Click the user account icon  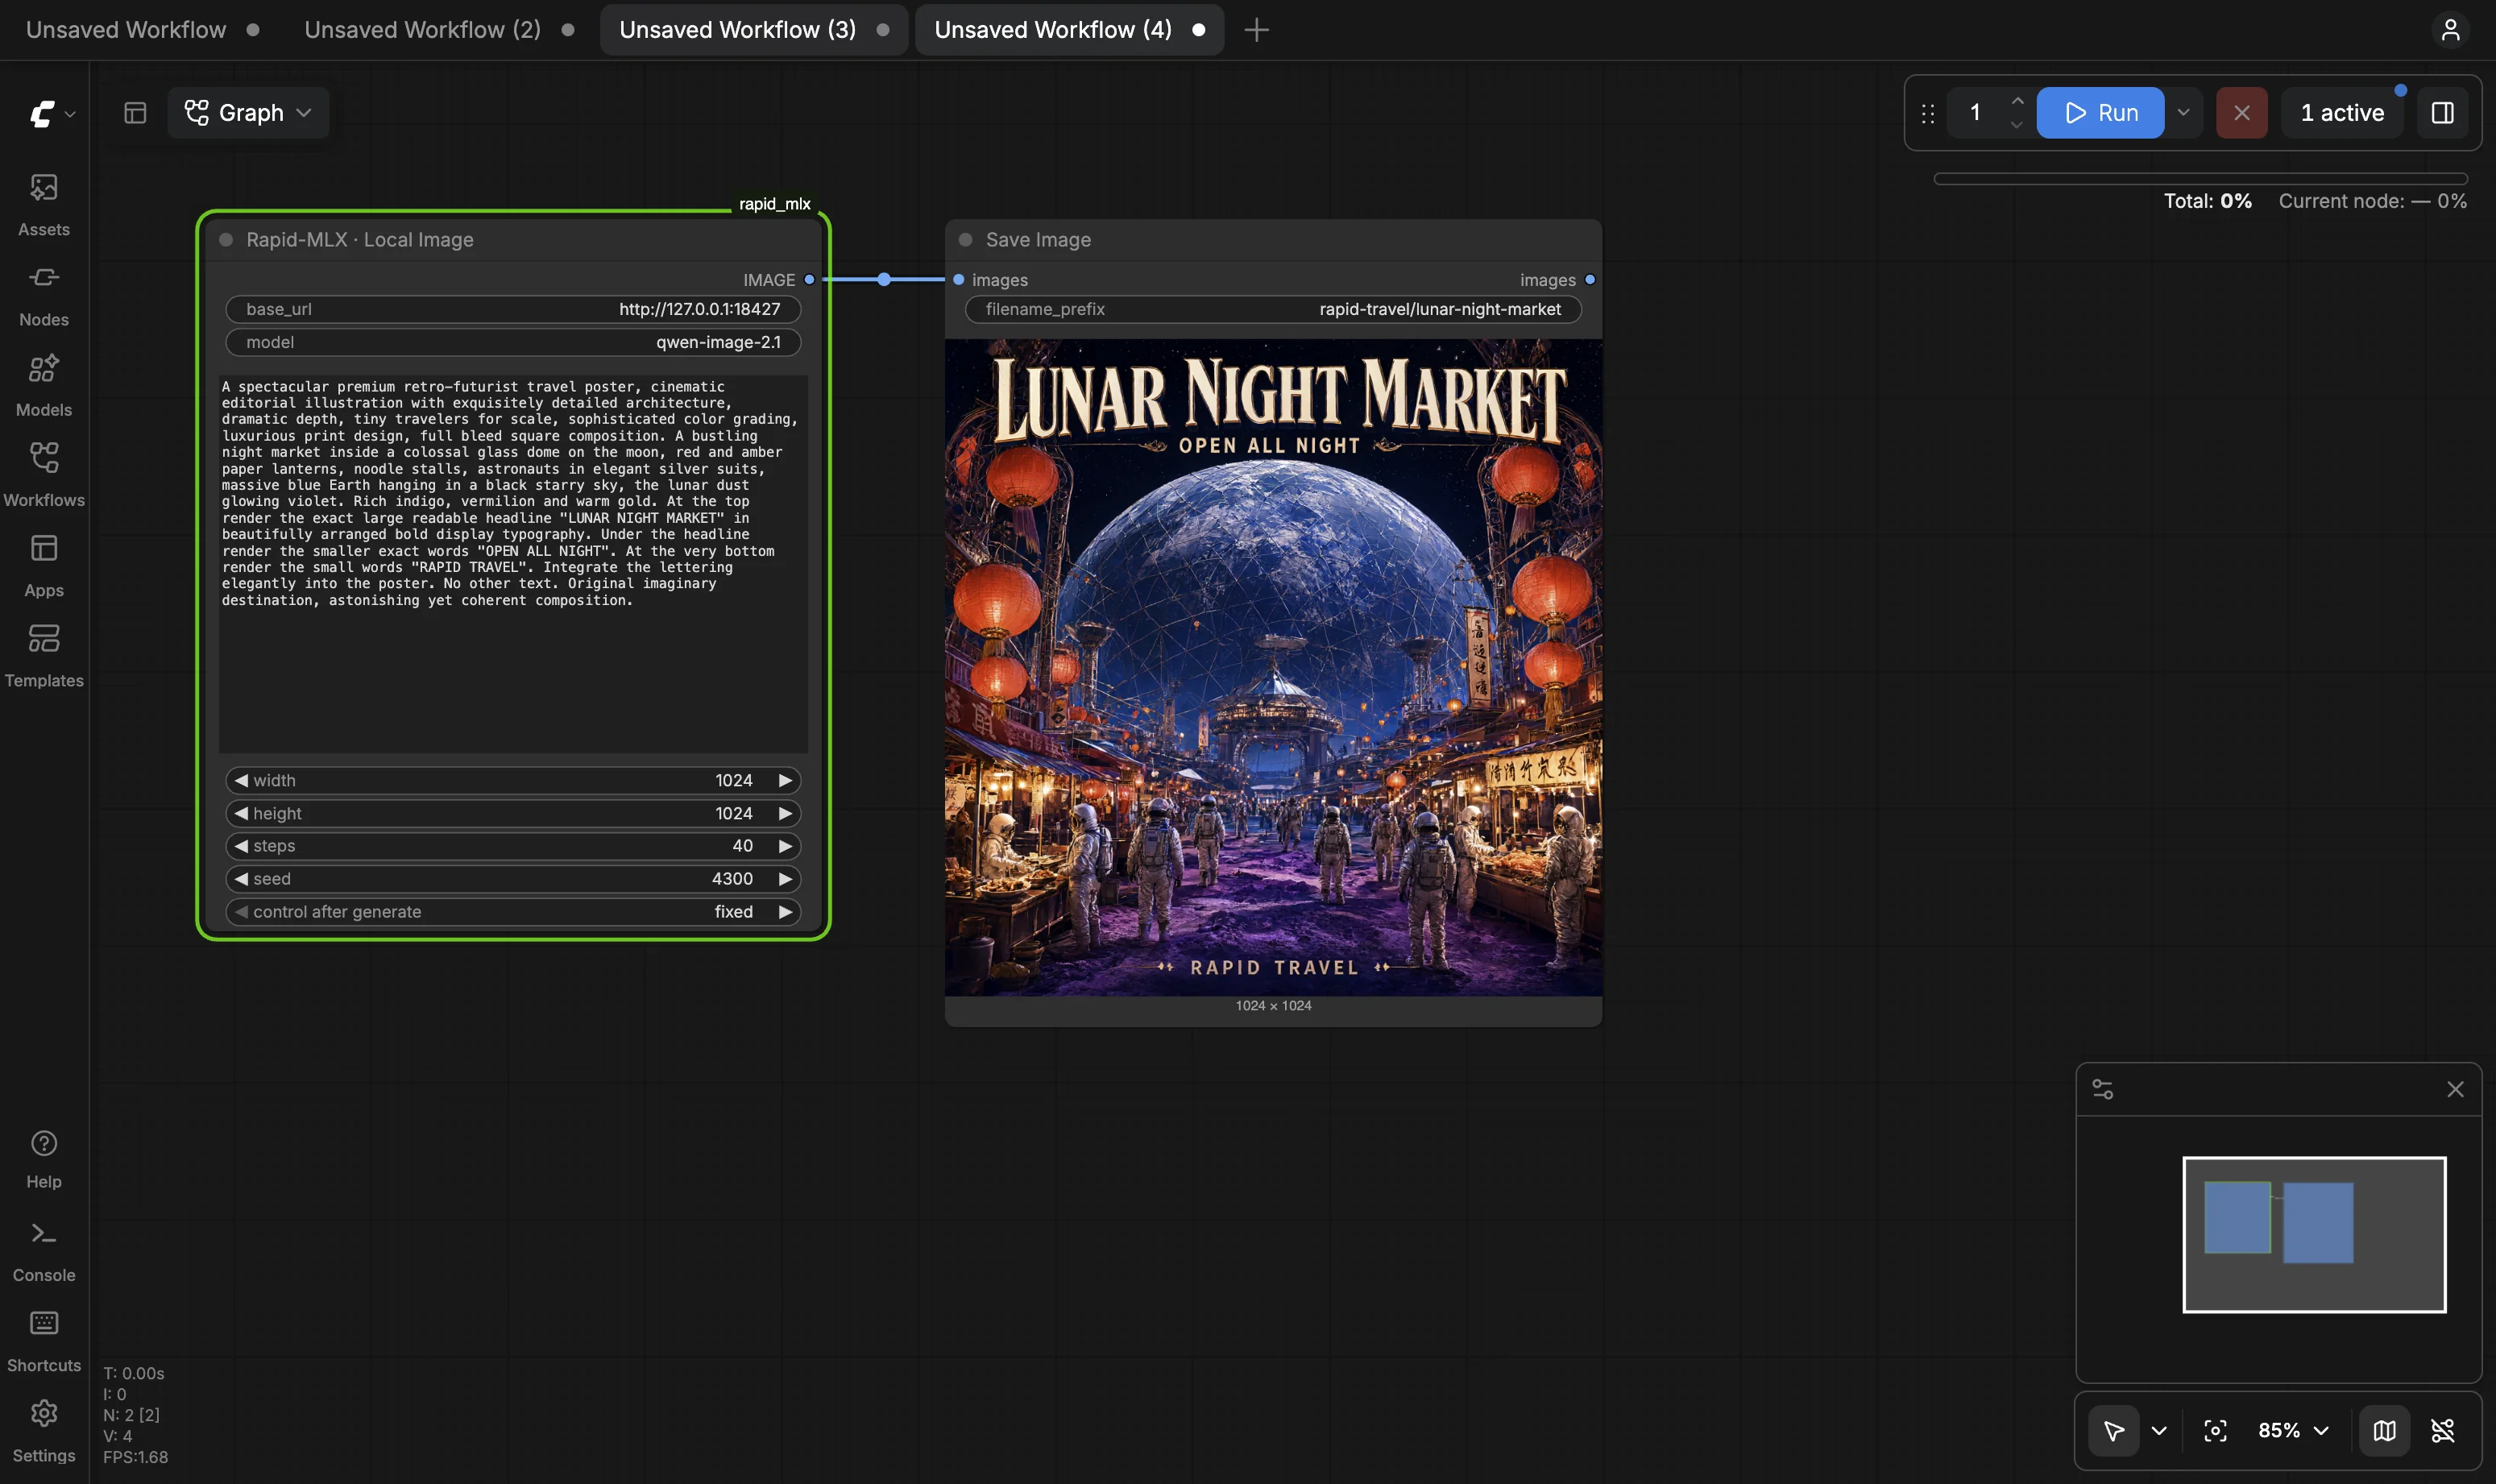tap(2450, 30)
